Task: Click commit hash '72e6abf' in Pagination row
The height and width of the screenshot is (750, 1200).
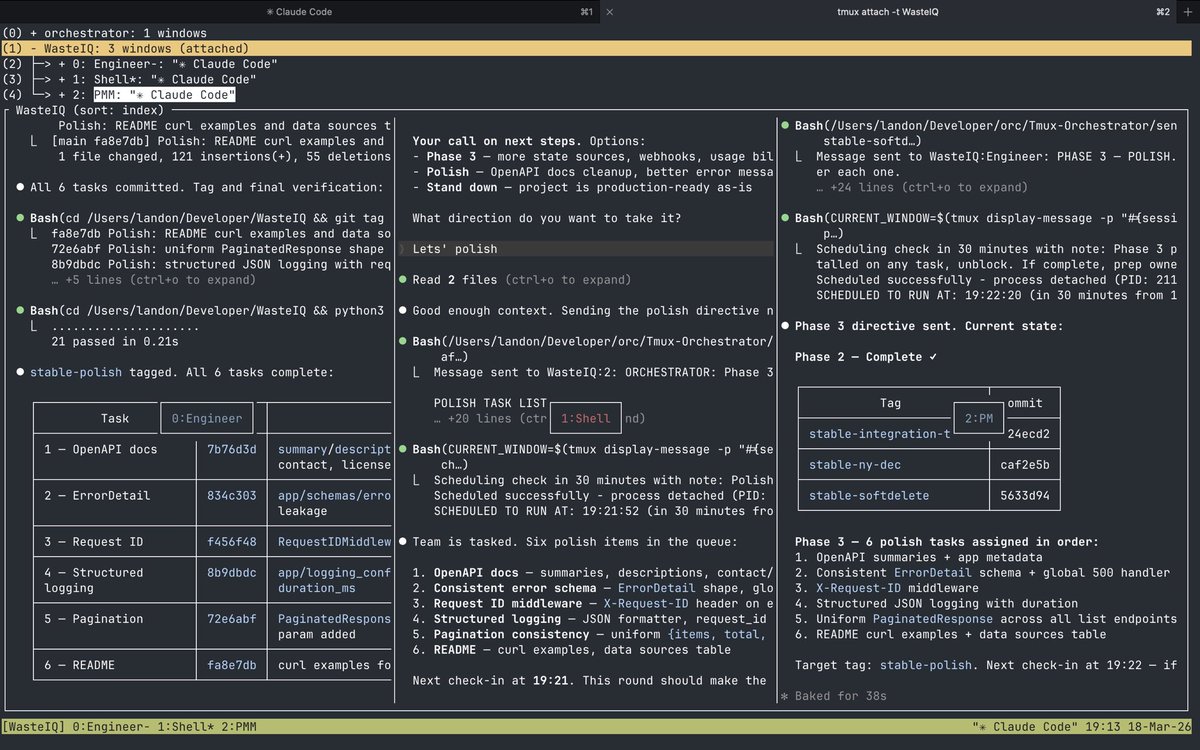Action: tap(231, 619)
